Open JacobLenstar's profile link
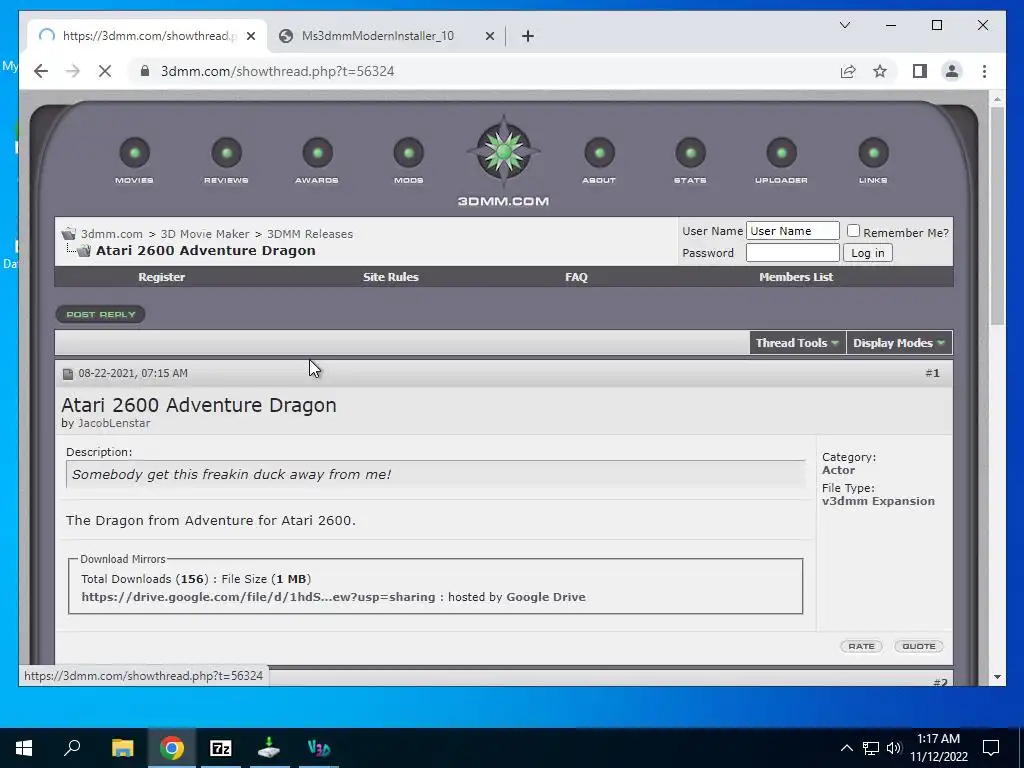This screenshot has height=768, width=1024. pos(114,423)
